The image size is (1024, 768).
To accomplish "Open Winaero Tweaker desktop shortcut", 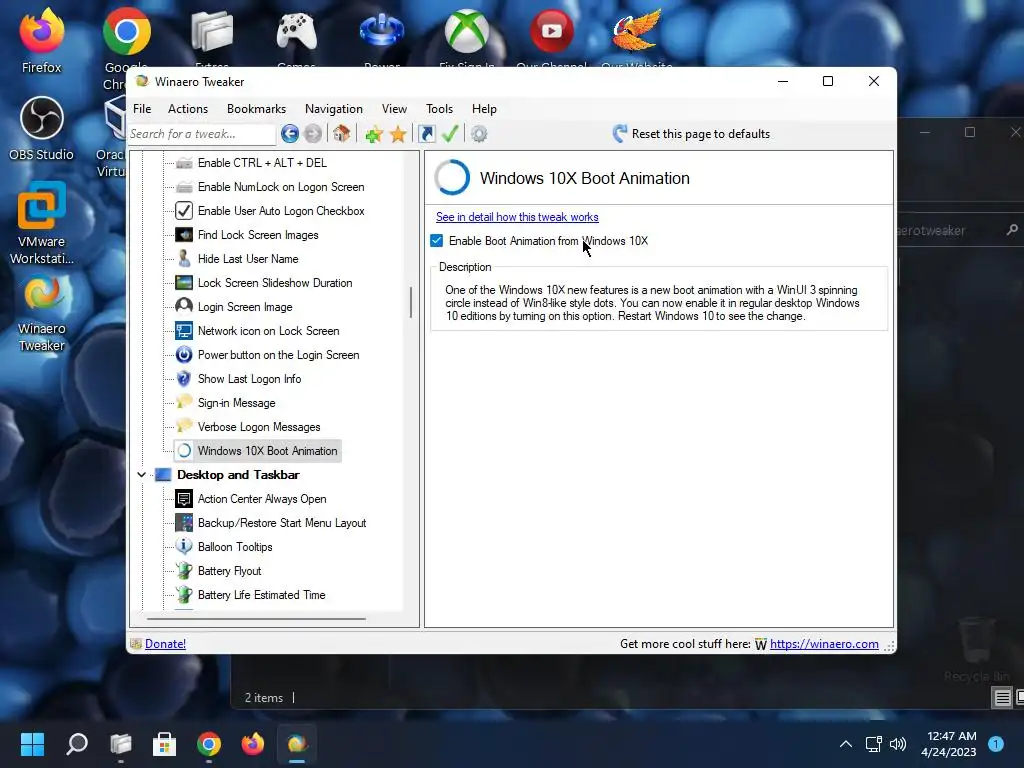I will click(41, 313).
